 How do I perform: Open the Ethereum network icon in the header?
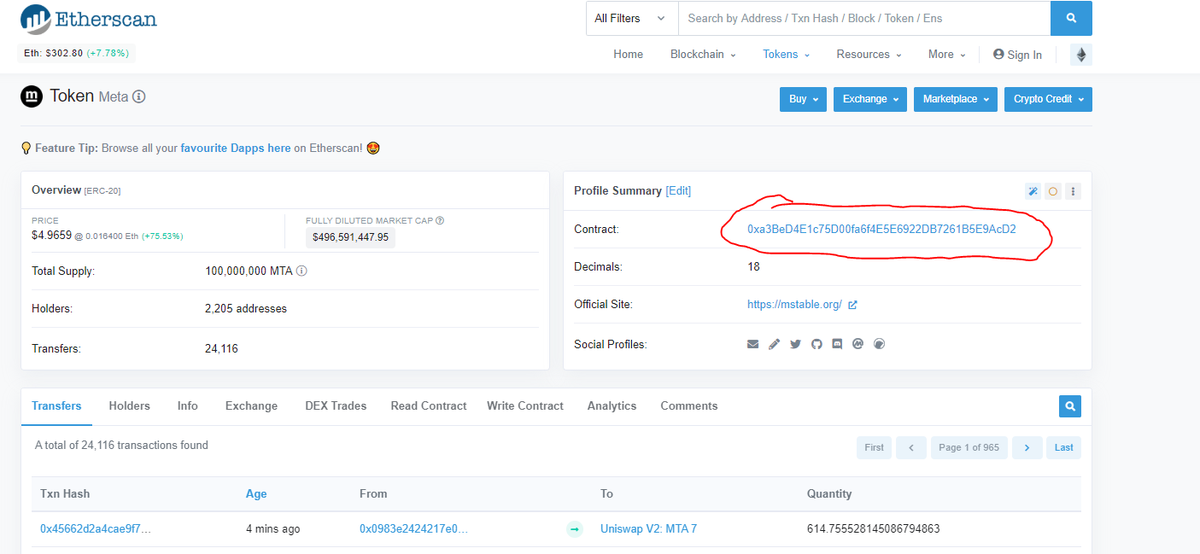coord(1081,55)
